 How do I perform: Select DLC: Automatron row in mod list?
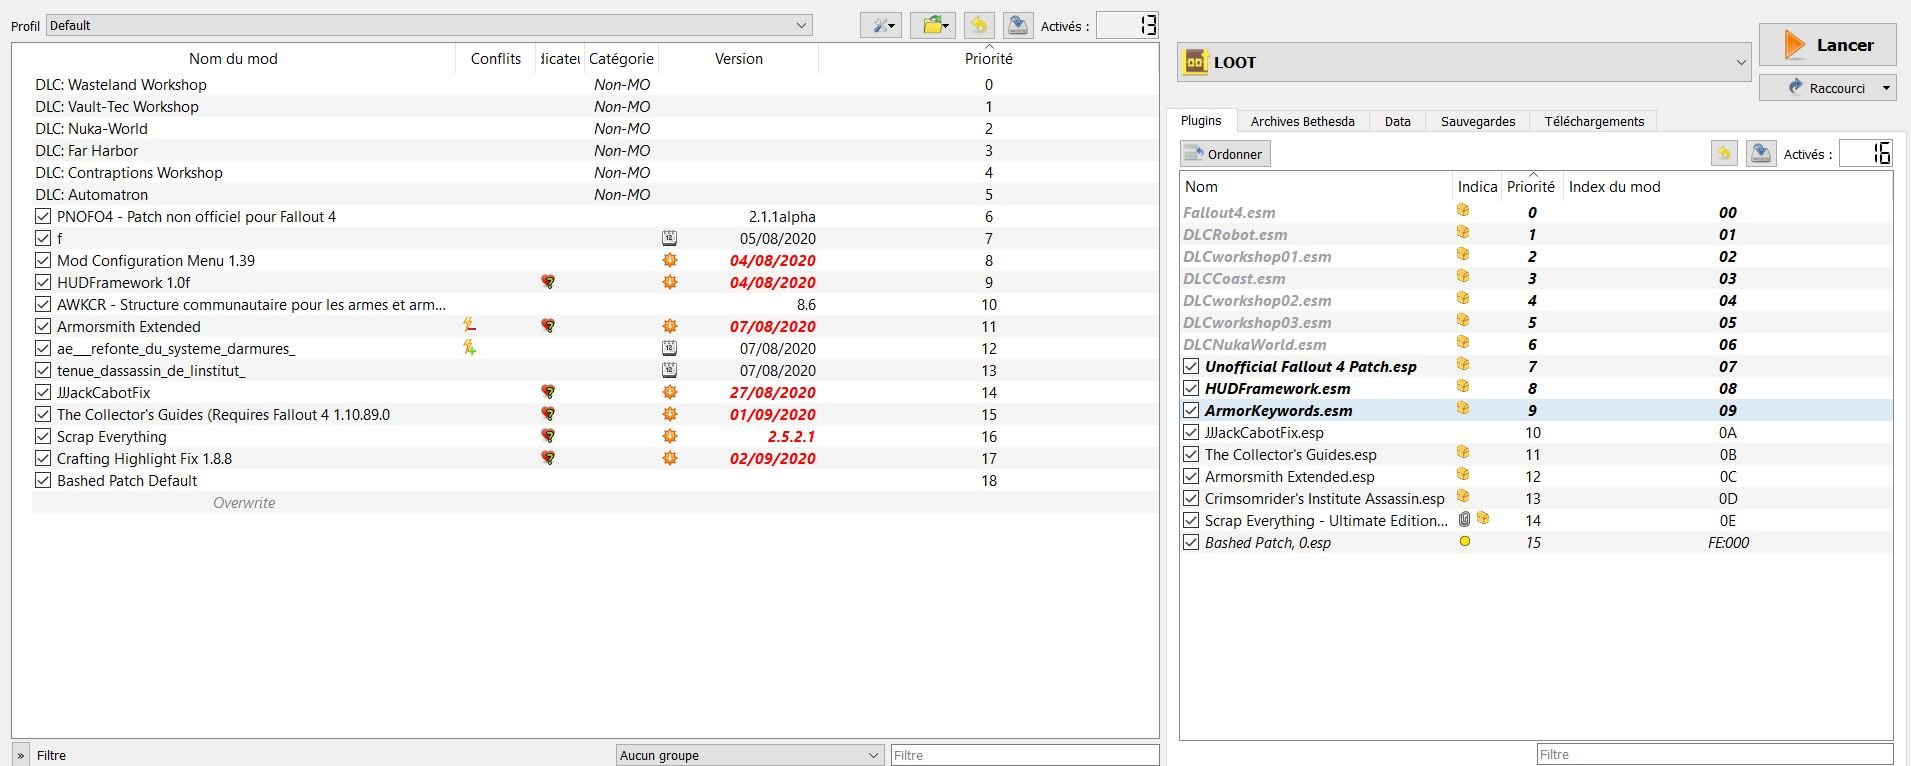(595, 194)
